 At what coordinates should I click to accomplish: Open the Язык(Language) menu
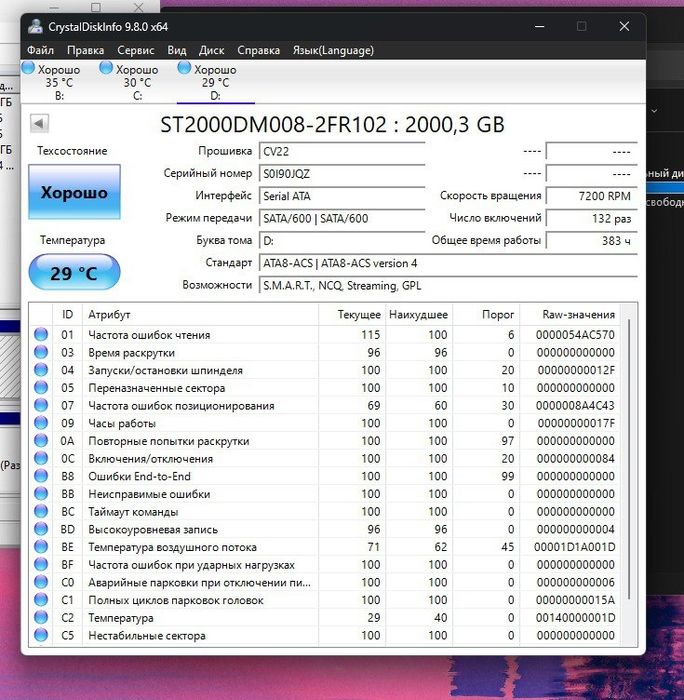coord(333,50)
